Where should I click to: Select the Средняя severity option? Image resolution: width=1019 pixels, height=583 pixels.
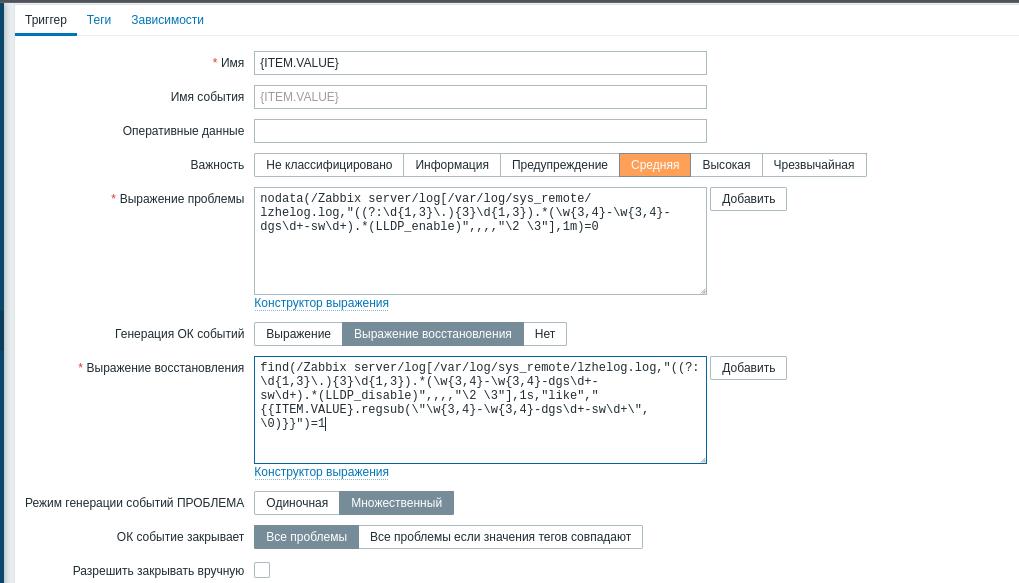click(655, 165)
